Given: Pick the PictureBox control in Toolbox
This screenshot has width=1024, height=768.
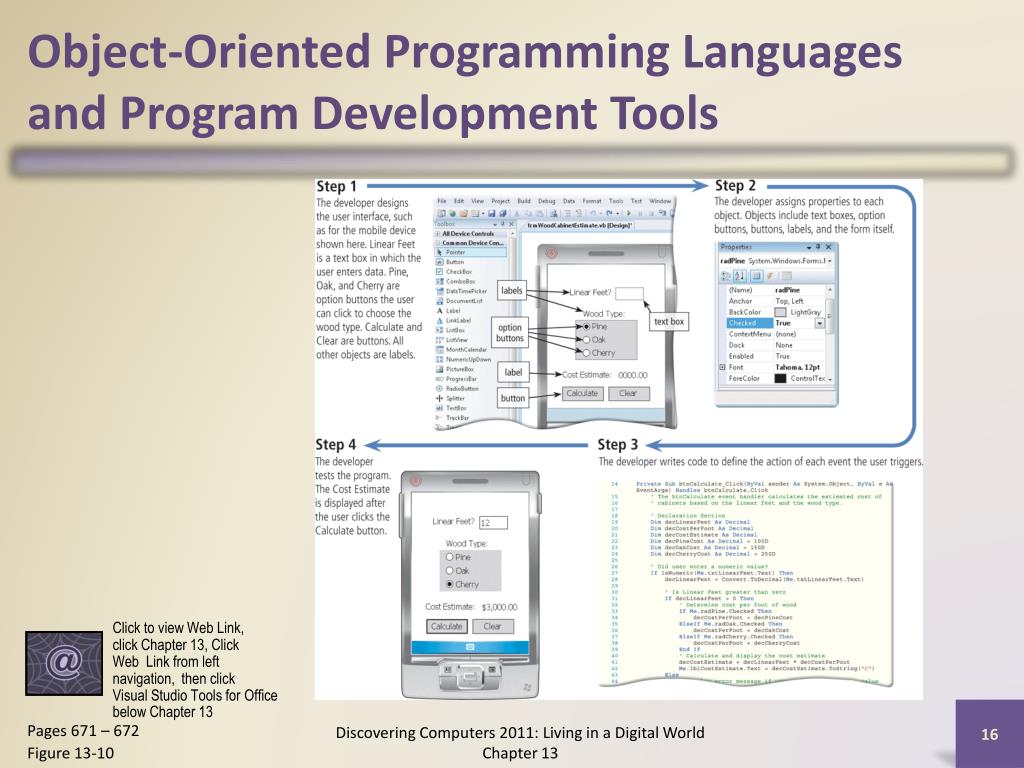Looking at the screenshot, I should [455, 369].
